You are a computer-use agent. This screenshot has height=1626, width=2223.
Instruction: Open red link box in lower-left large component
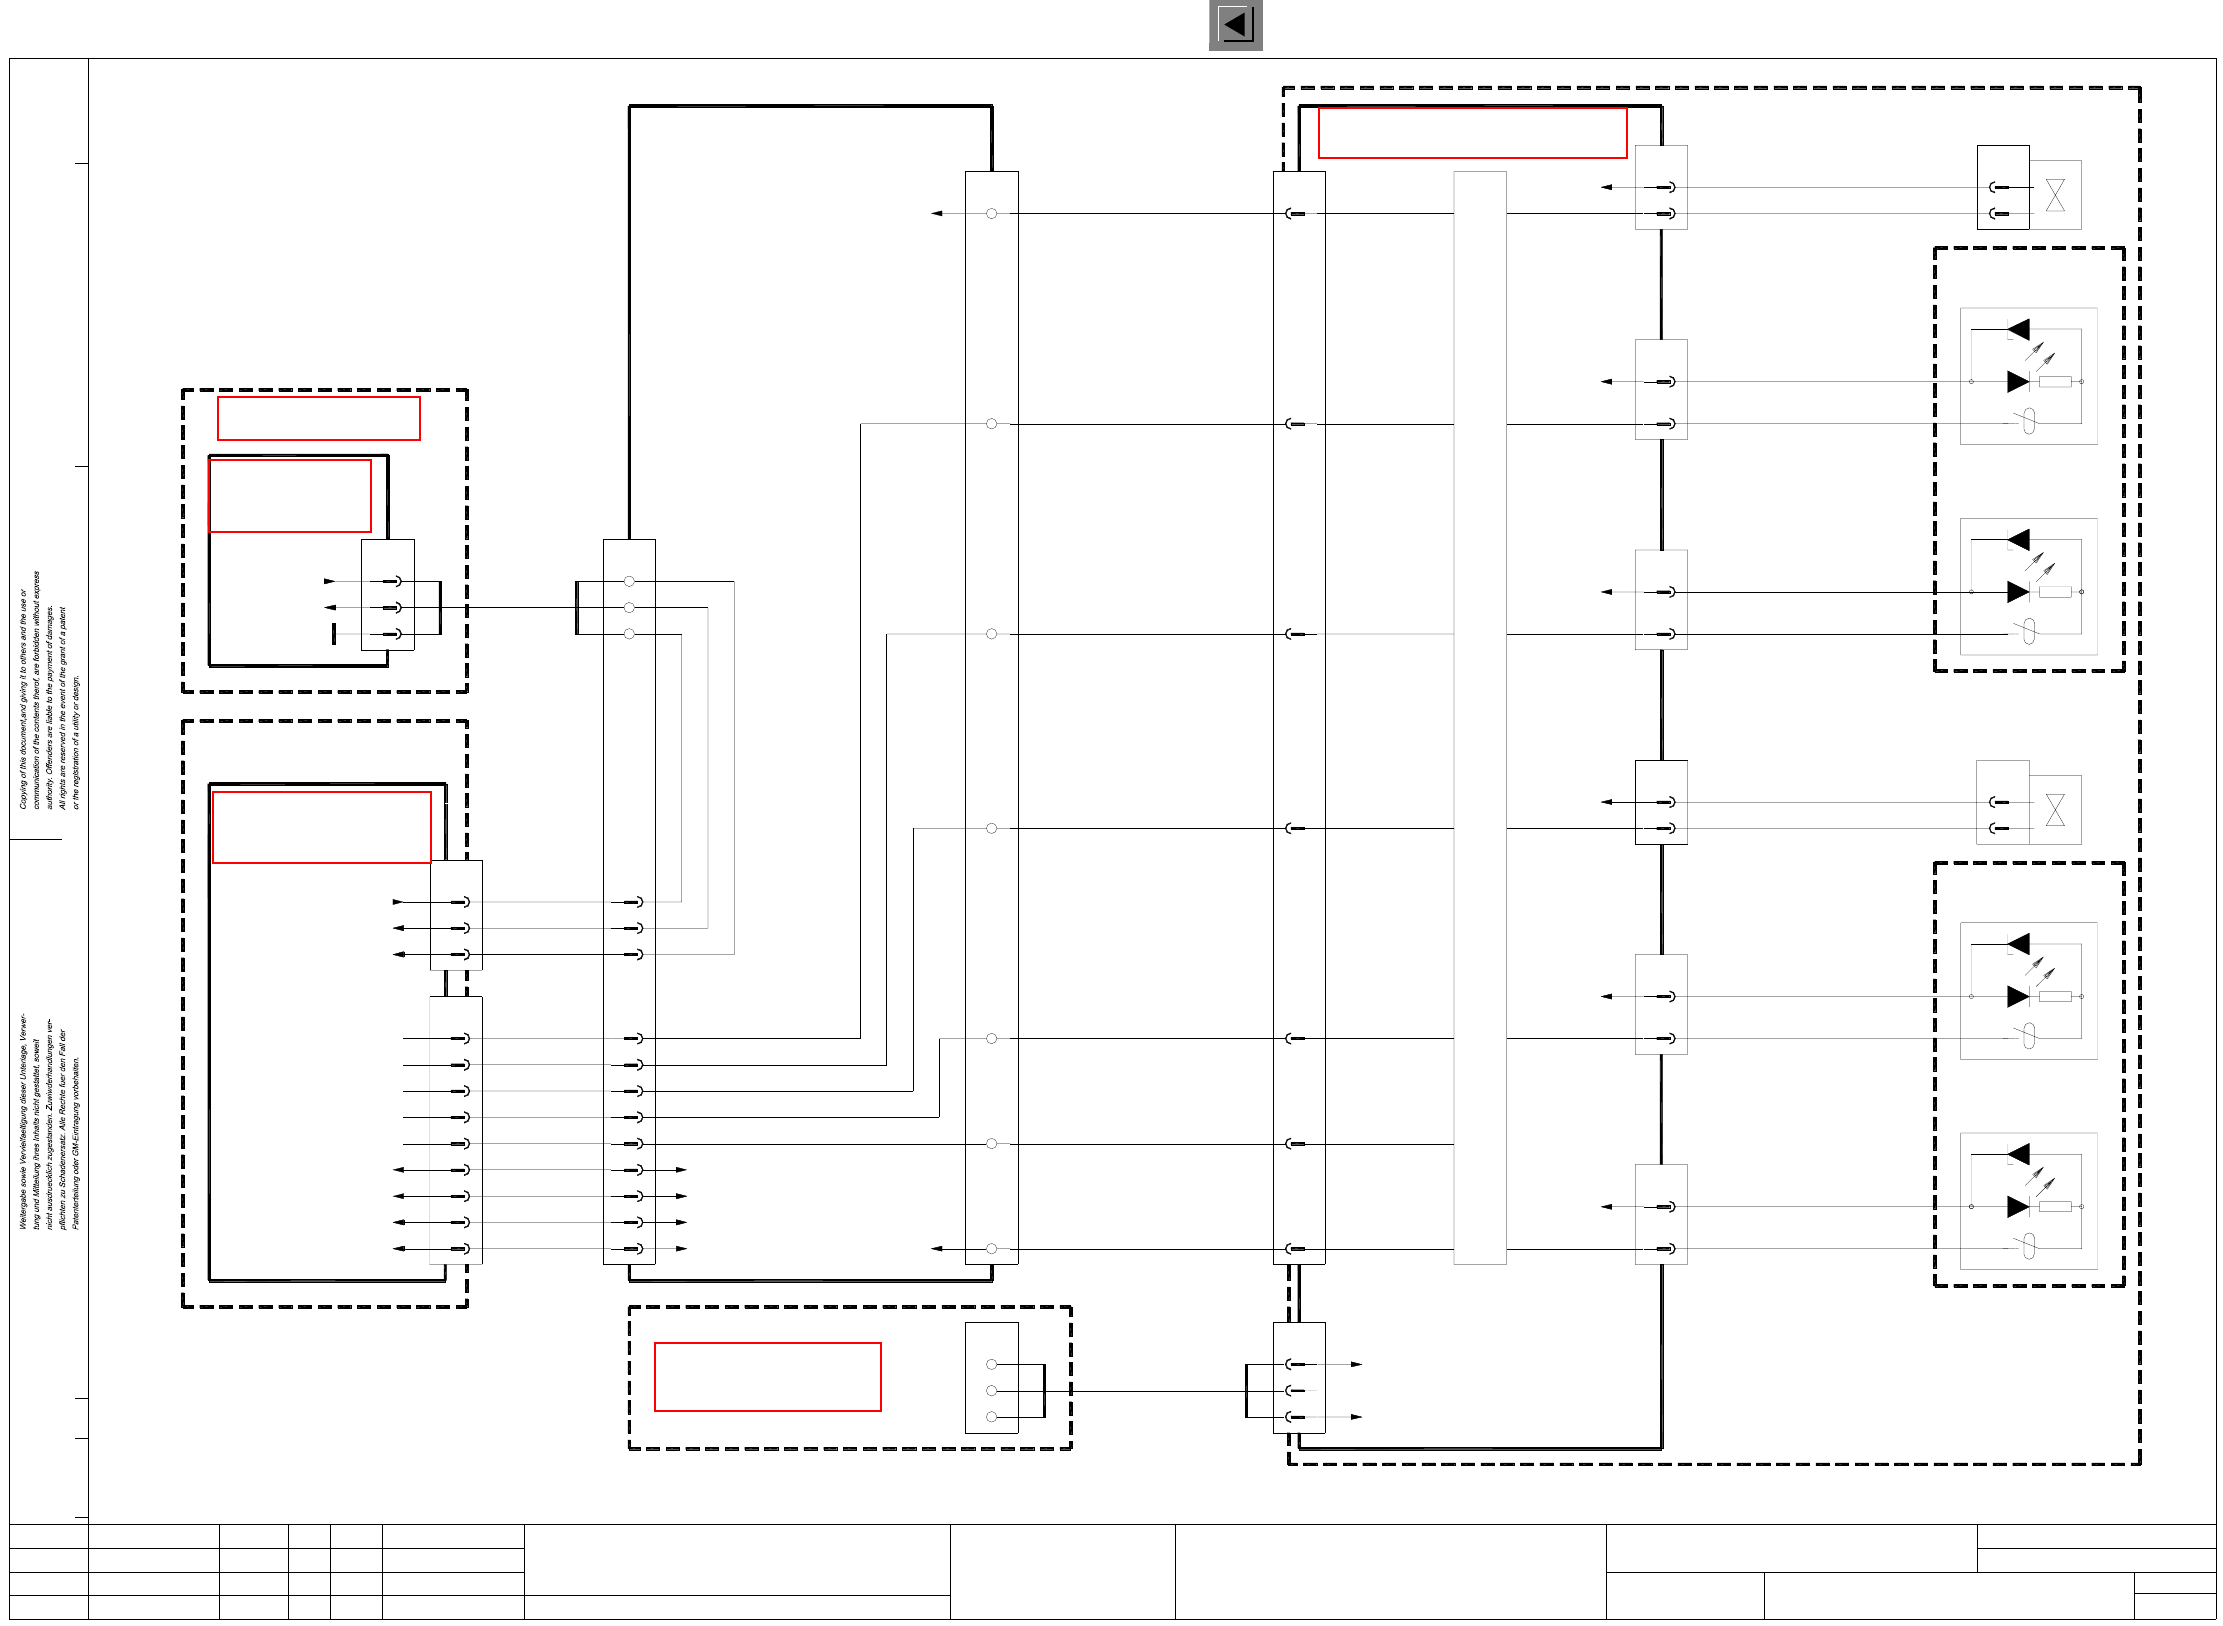[321, 827]
